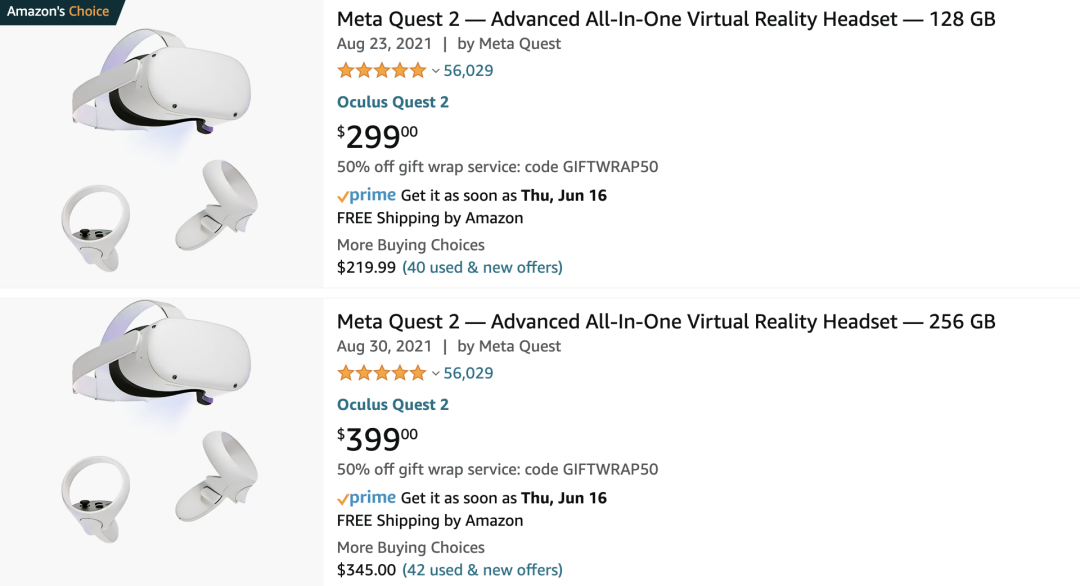Click the star rating on the 256 GB listing
The width and height of the screenshot is (1080, 586).
[381, 373]
